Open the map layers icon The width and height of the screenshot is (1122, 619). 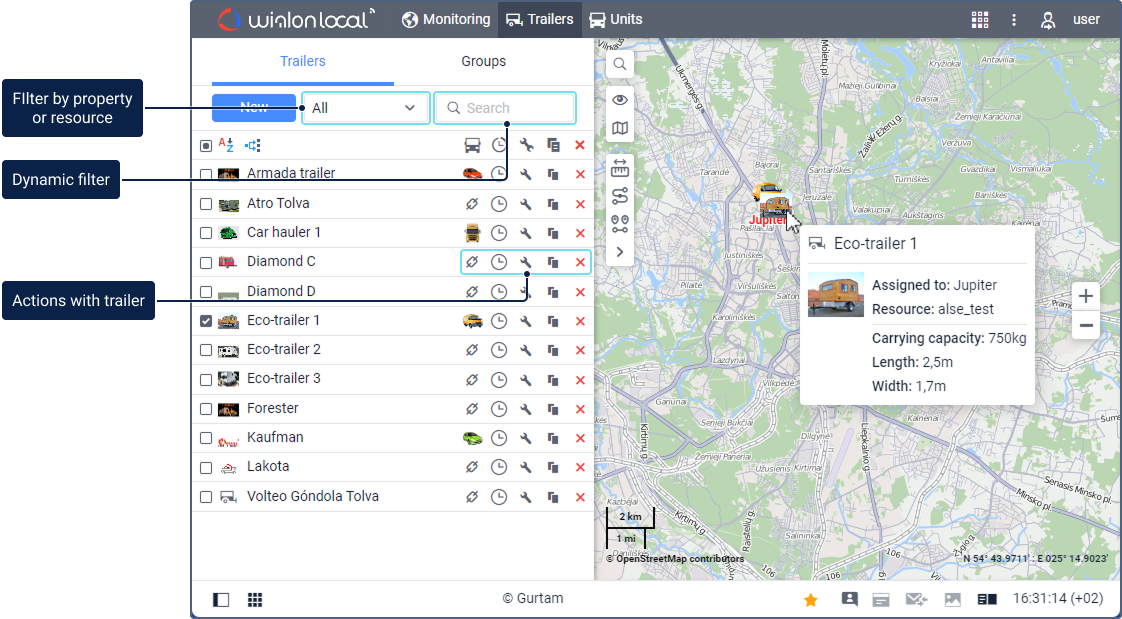click(620, 129)
